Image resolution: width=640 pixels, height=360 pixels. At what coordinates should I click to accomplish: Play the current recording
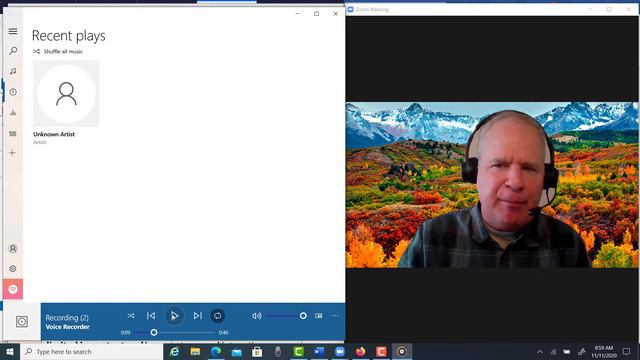[x=174, y=316]
